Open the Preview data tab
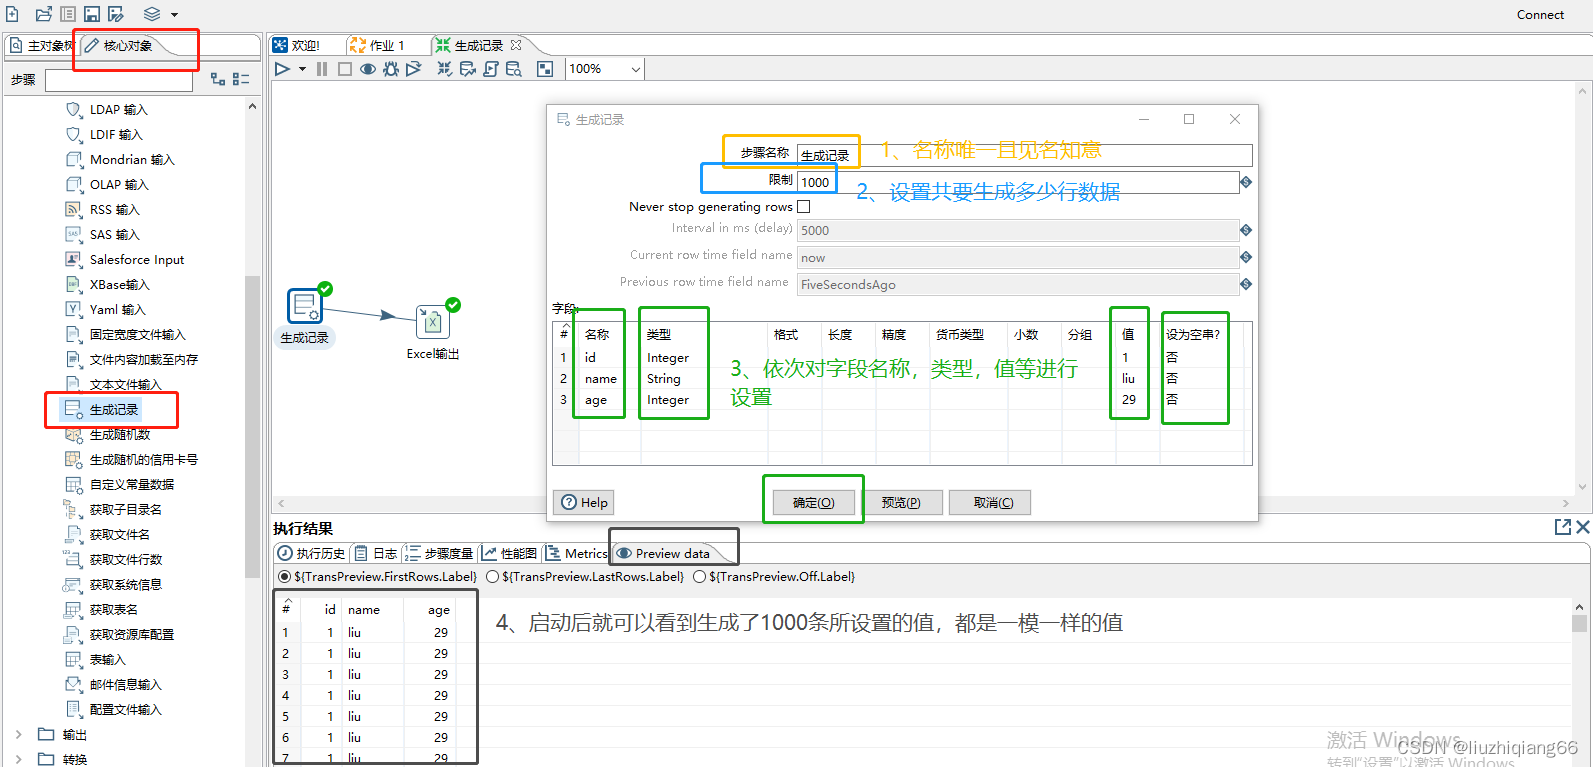Screen dimensions: 1593x767 tap(663, 553)
